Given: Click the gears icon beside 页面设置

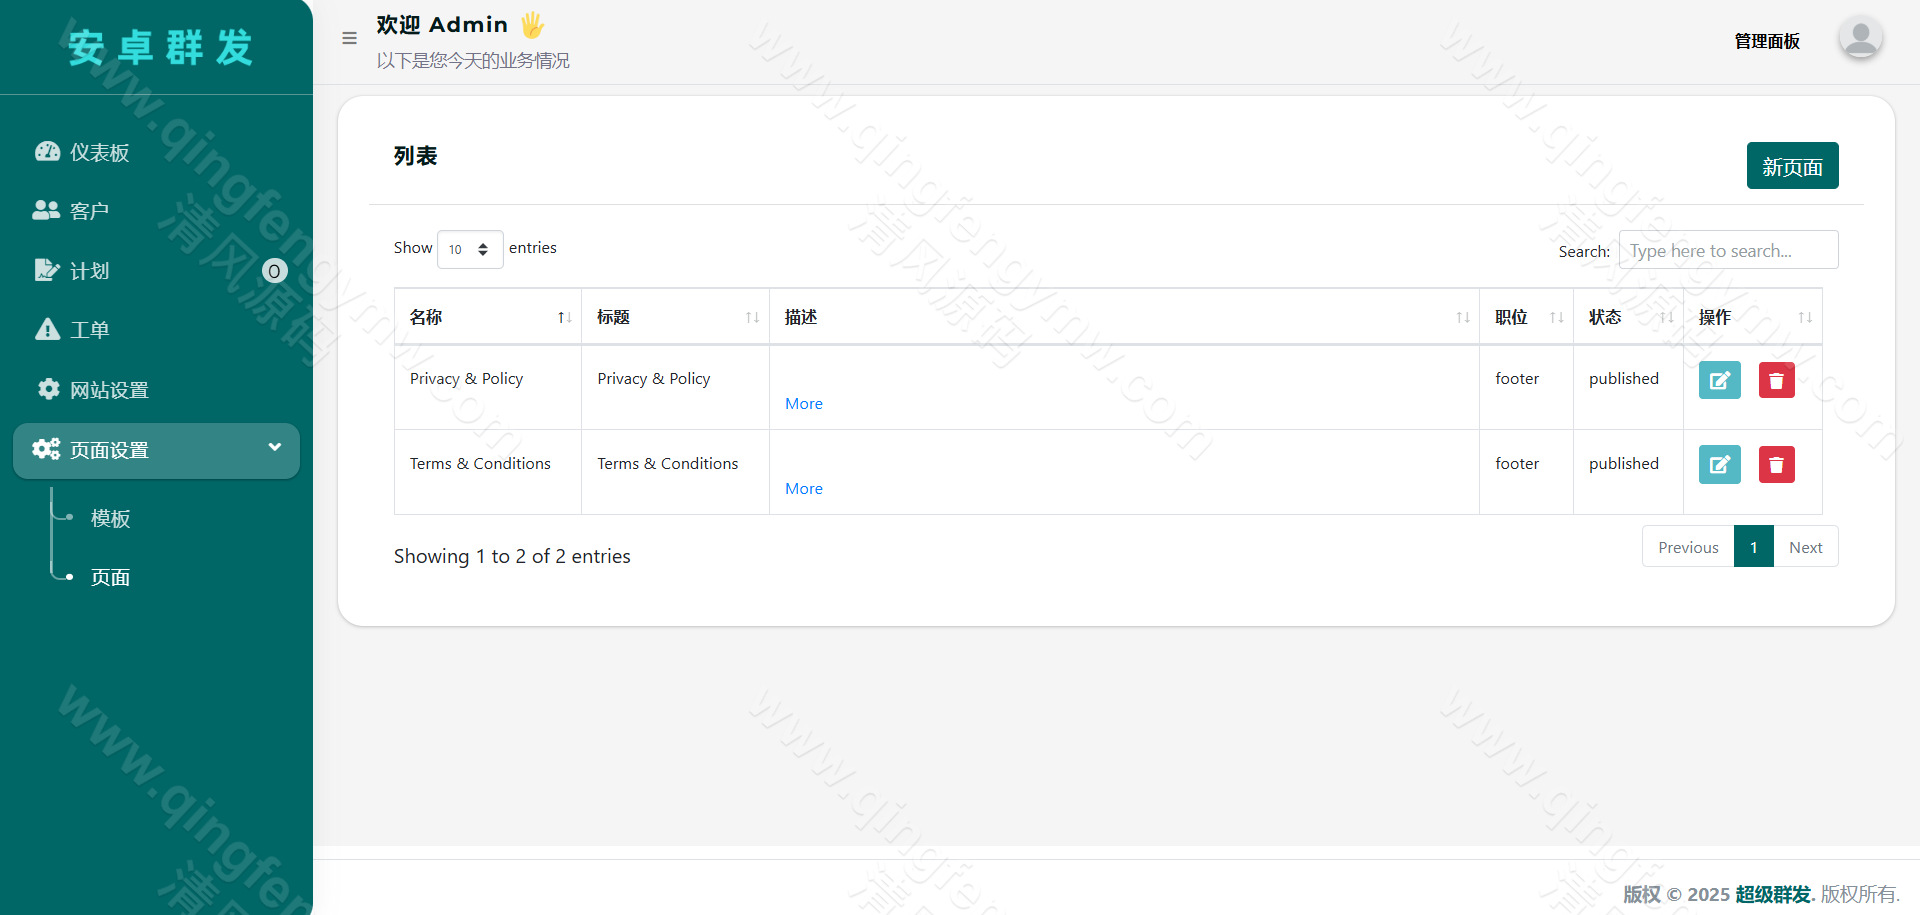Looking at the screenshot, I should 46,449.
